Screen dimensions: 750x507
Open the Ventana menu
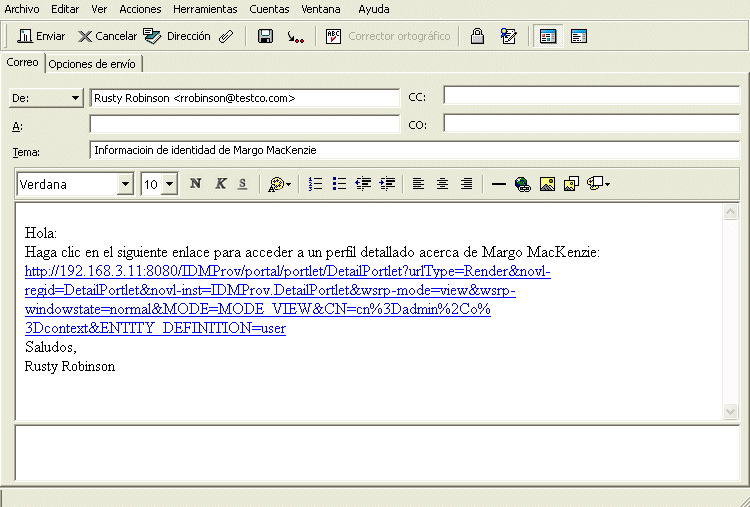click(x=321, y=9)
